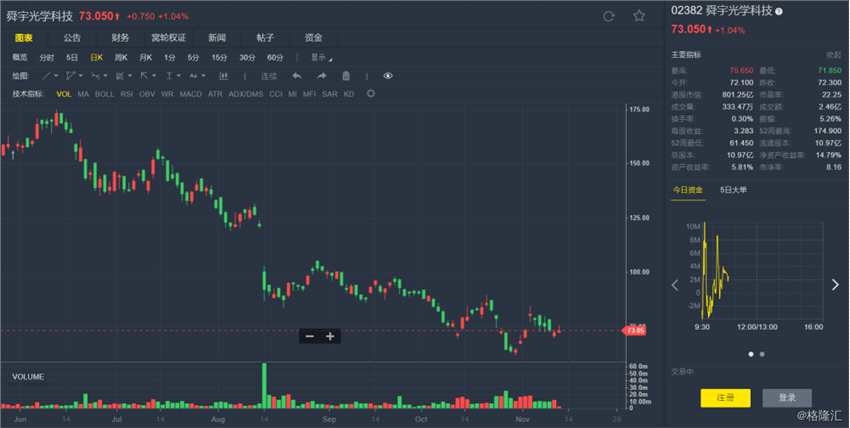Viewport: 850px width, 428px height.
Task: Click the yellow 注册 register button
Action: point(725,398)
